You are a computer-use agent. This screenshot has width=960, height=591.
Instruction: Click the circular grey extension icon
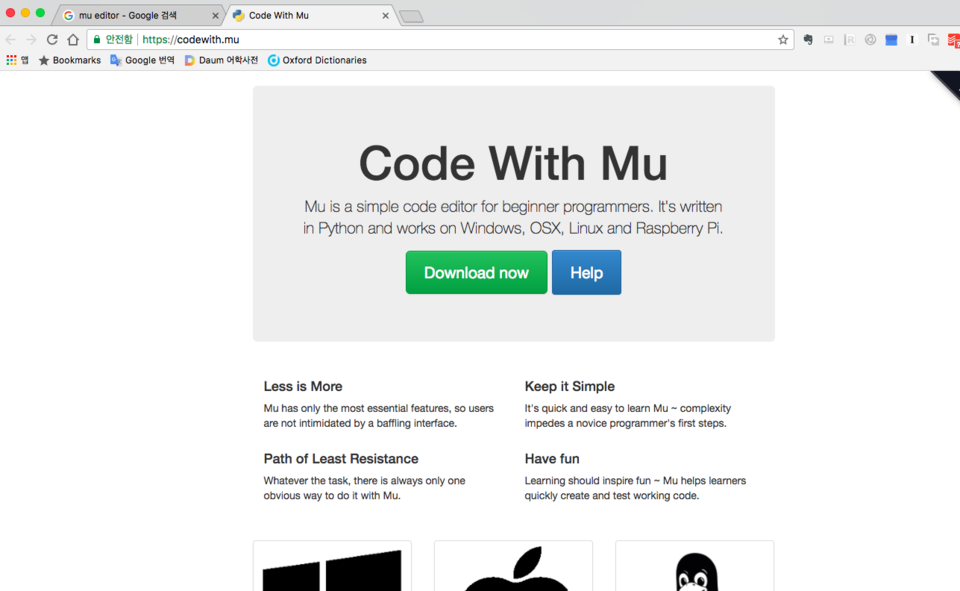click(x=870, y=40)
